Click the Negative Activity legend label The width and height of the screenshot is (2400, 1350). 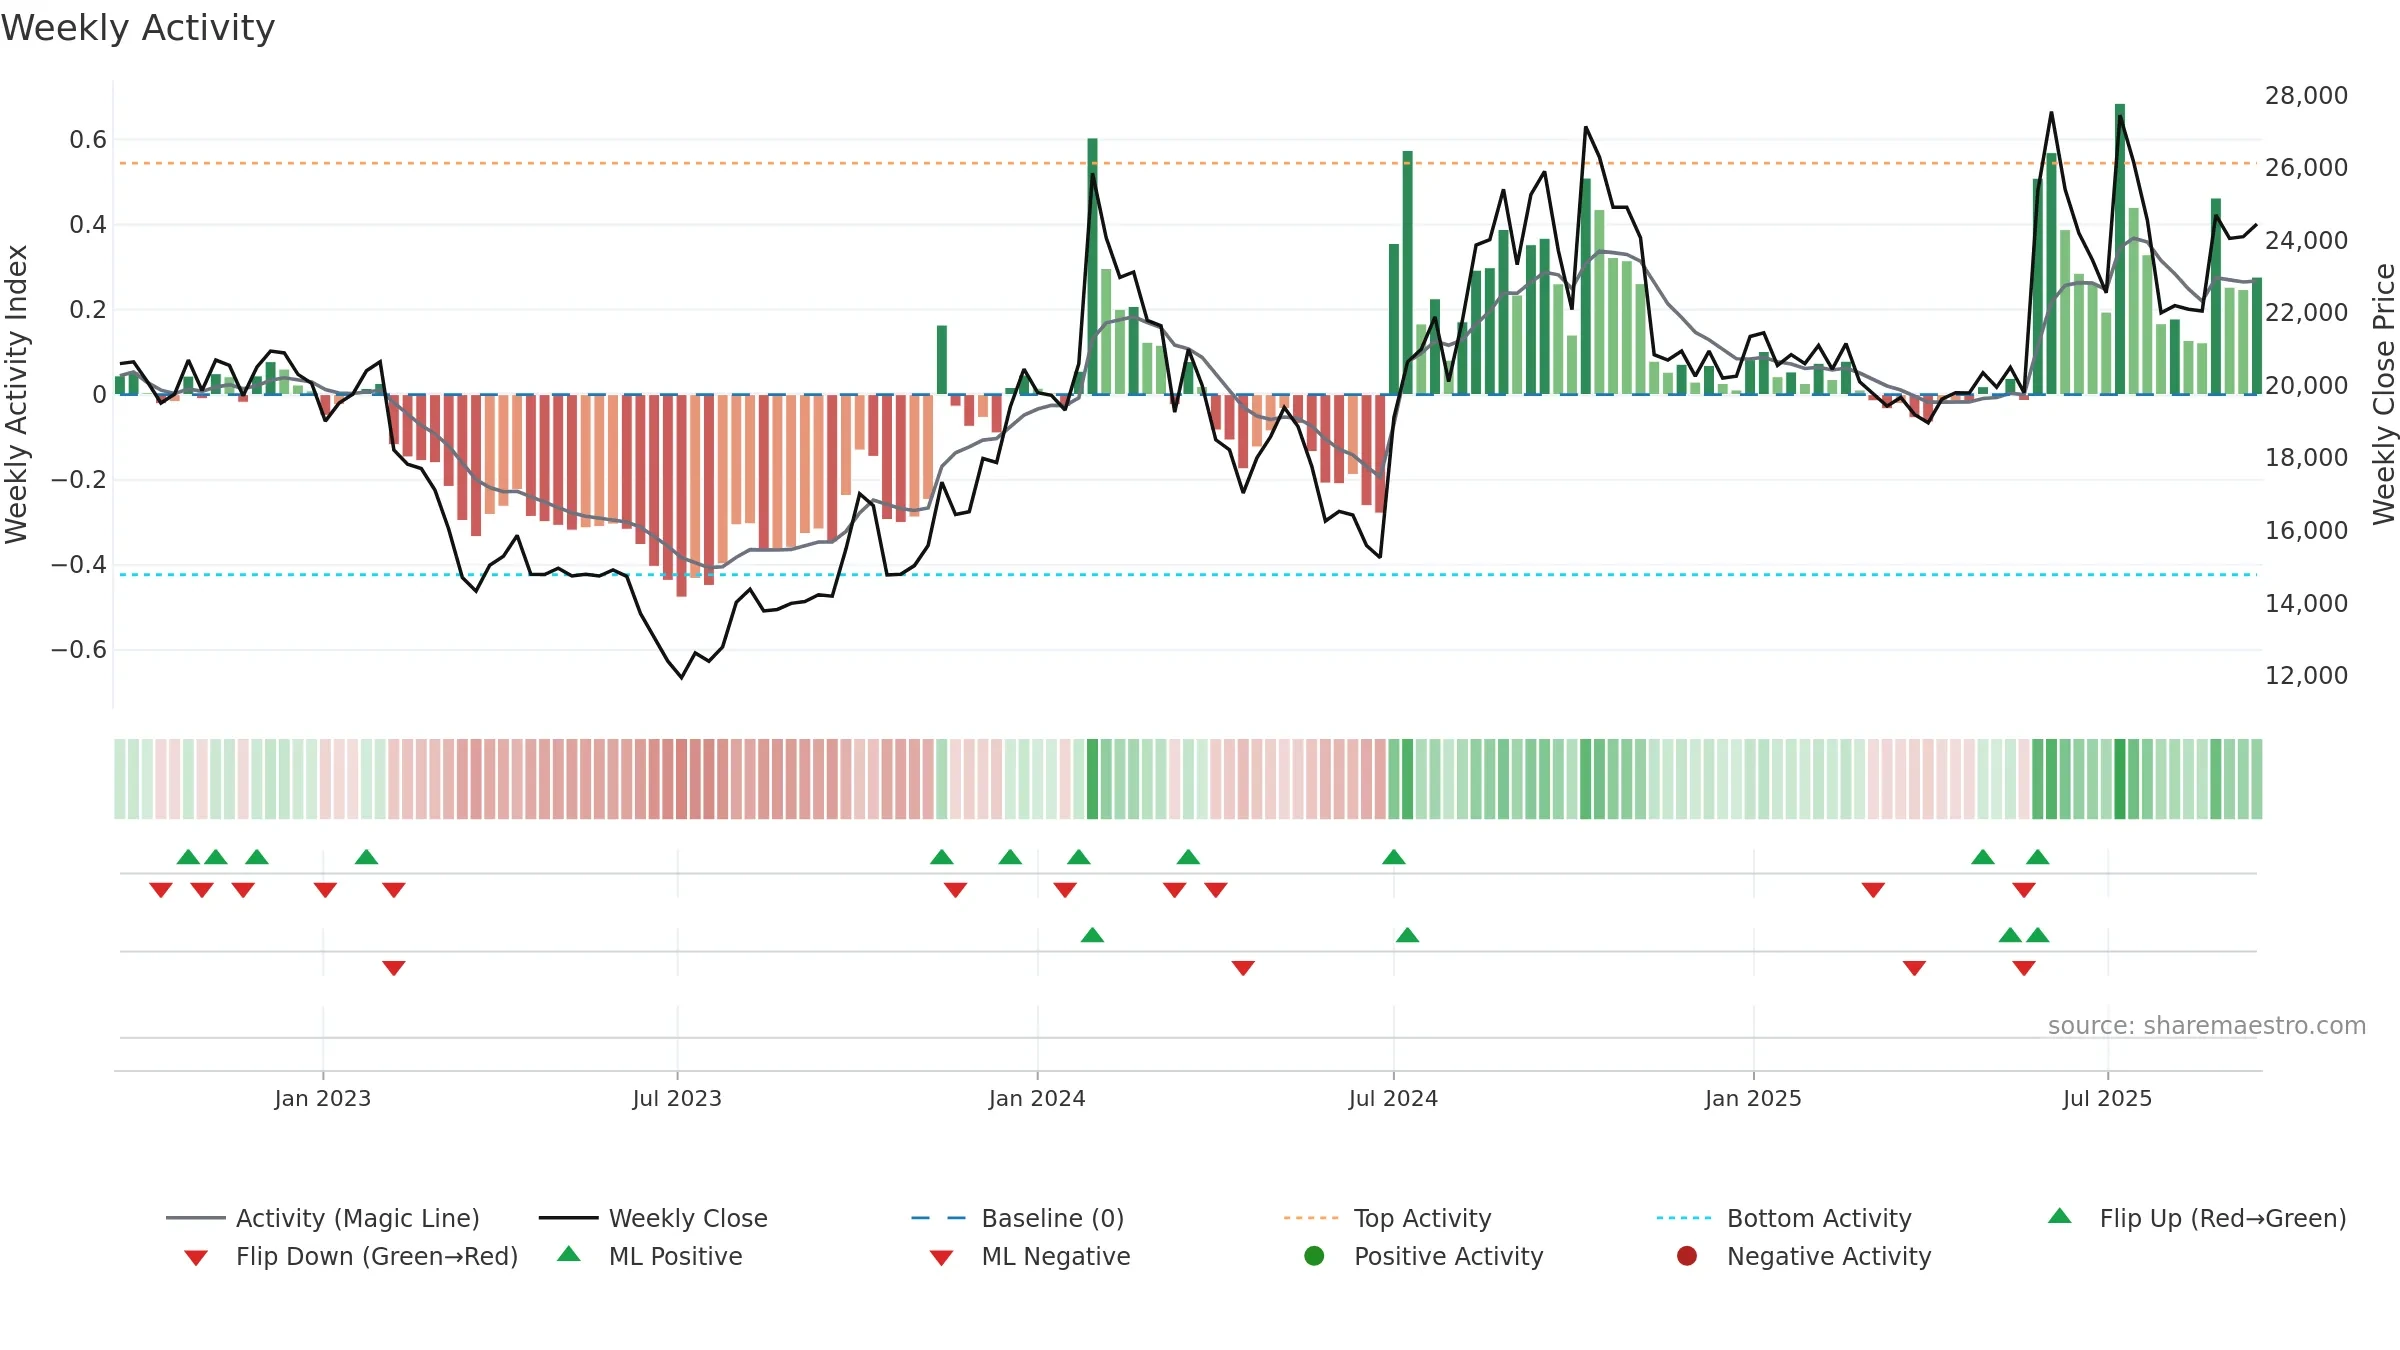point(1828,1256)
